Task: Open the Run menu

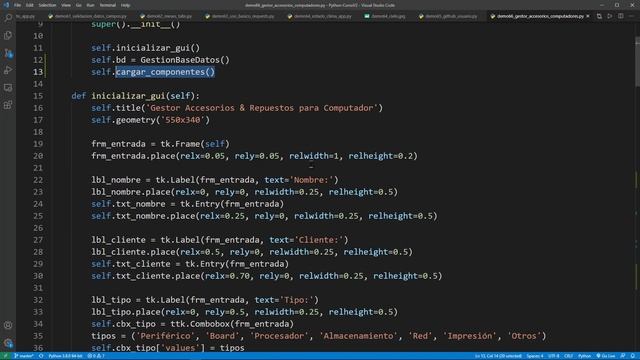Action: coord(90,5)
